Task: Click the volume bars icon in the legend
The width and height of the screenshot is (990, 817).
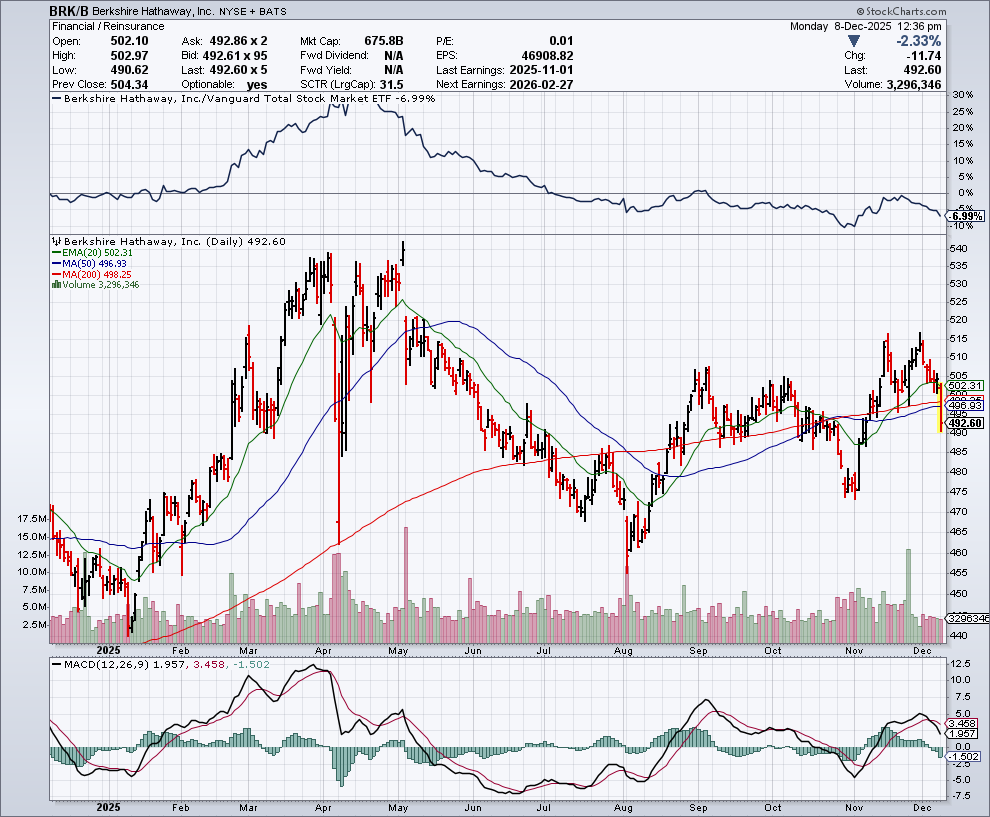Action: click(x=55, y=285)
